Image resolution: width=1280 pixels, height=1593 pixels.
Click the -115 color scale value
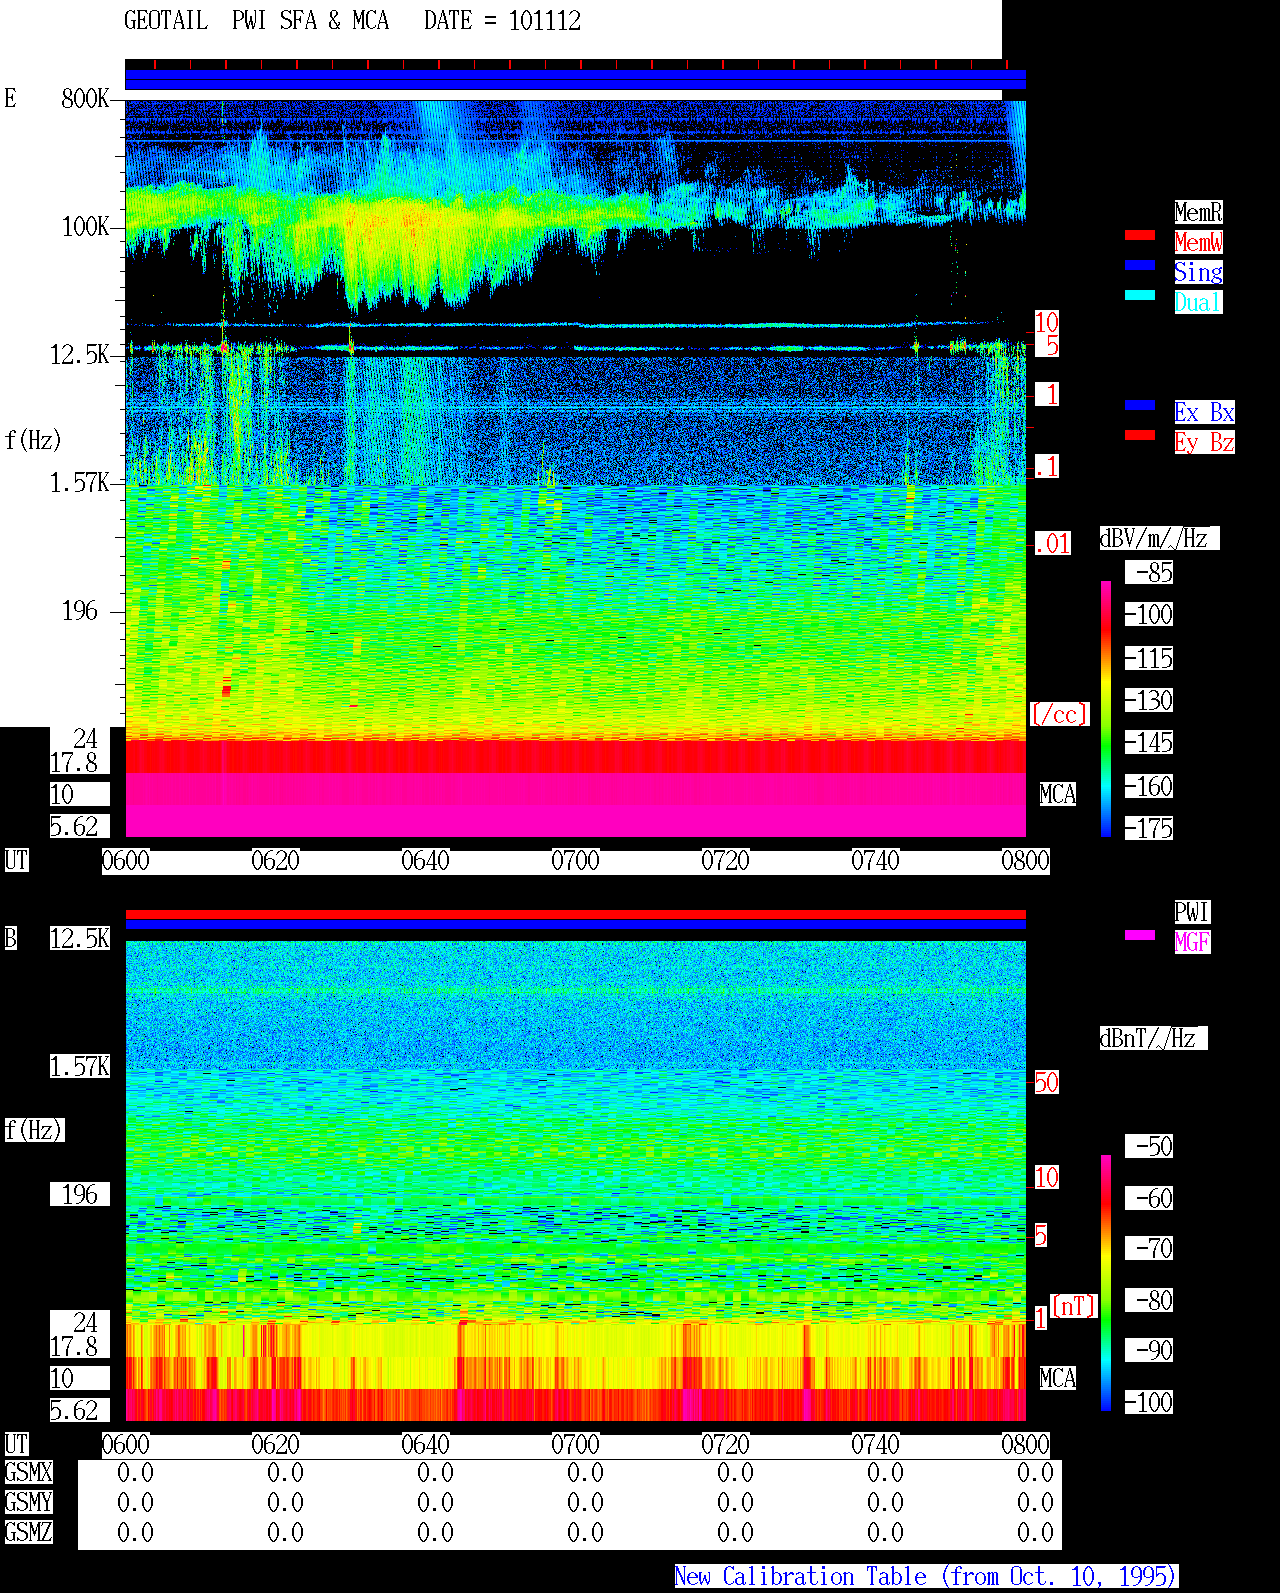pyautogui.click(x=1149, y=659)
